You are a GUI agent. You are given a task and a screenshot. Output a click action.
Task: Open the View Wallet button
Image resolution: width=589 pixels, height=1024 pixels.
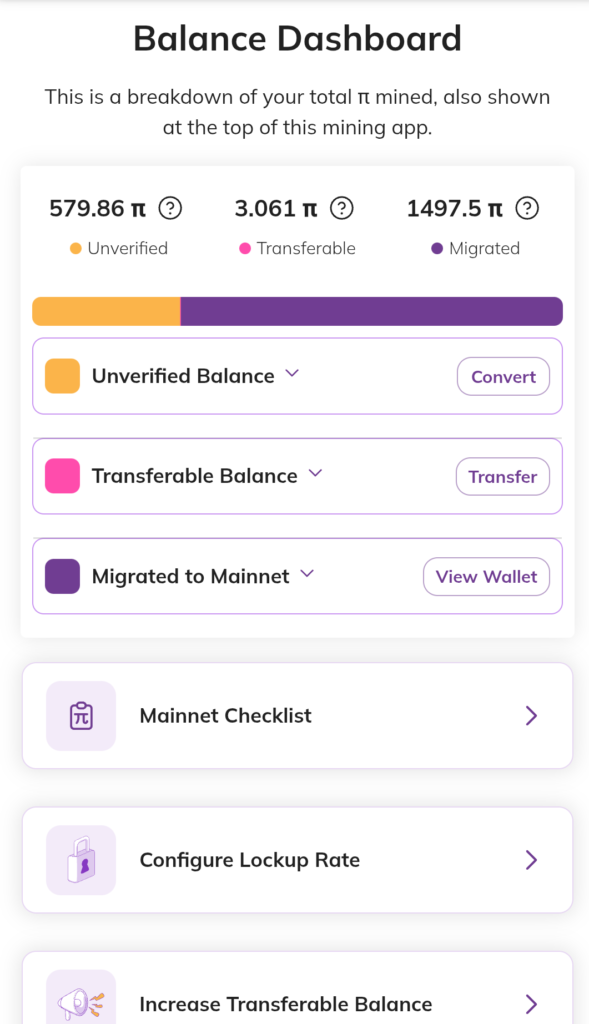486,577
